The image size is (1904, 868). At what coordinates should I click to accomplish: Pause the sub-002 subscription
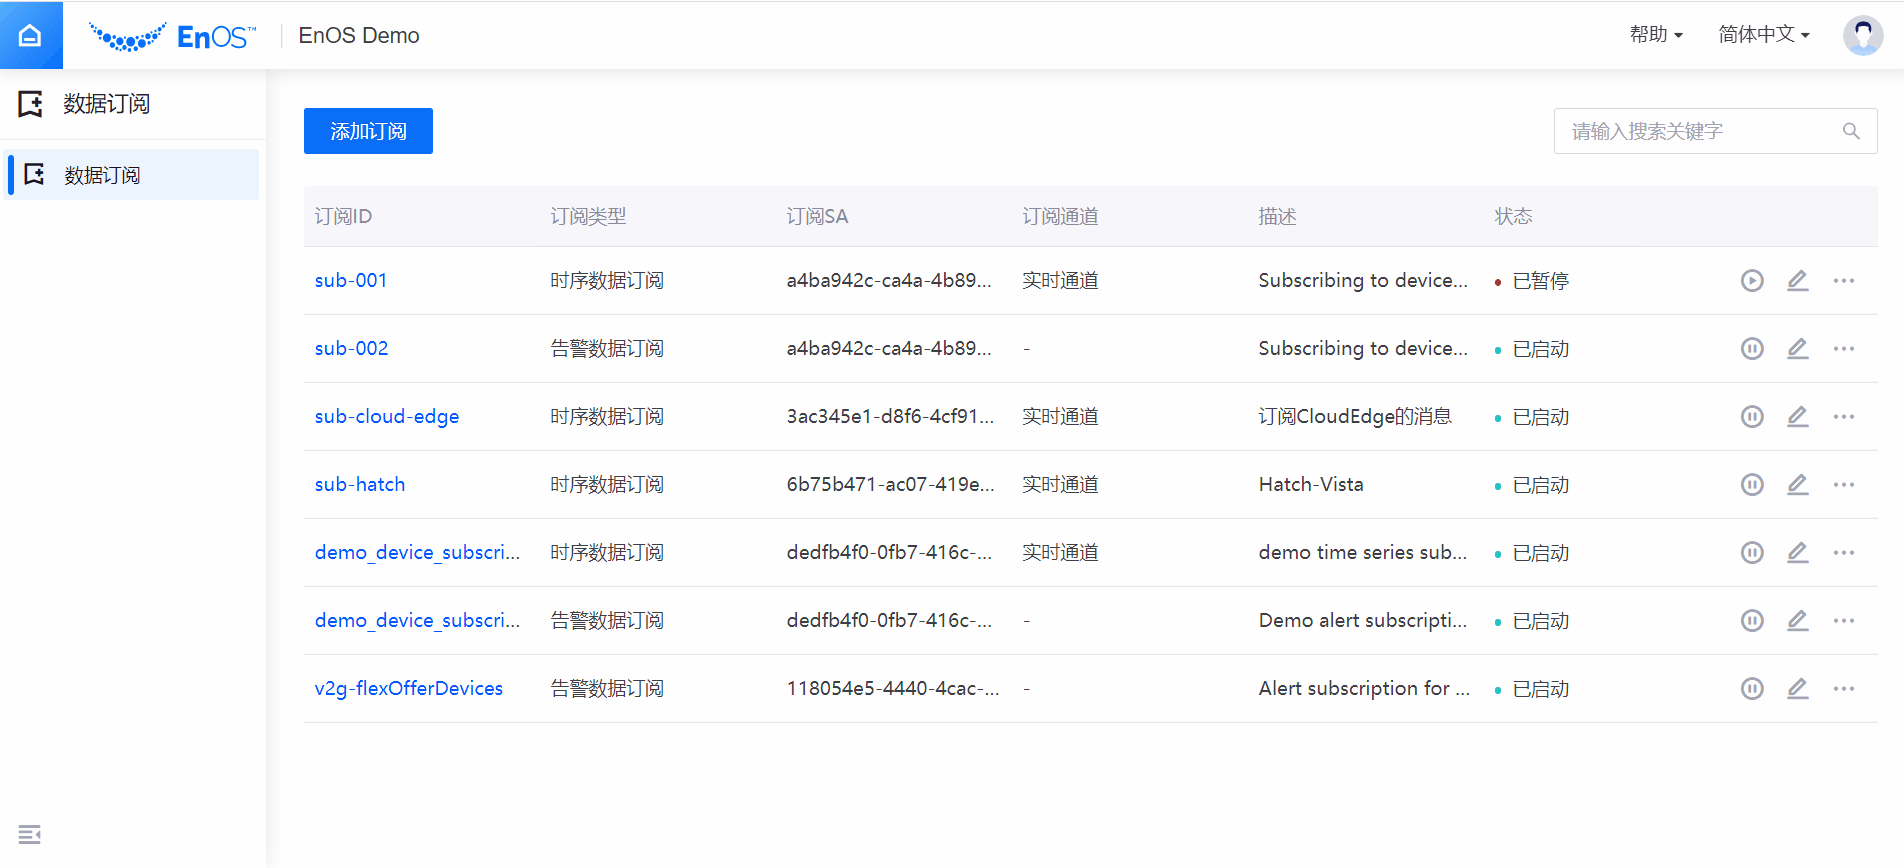1751,349
